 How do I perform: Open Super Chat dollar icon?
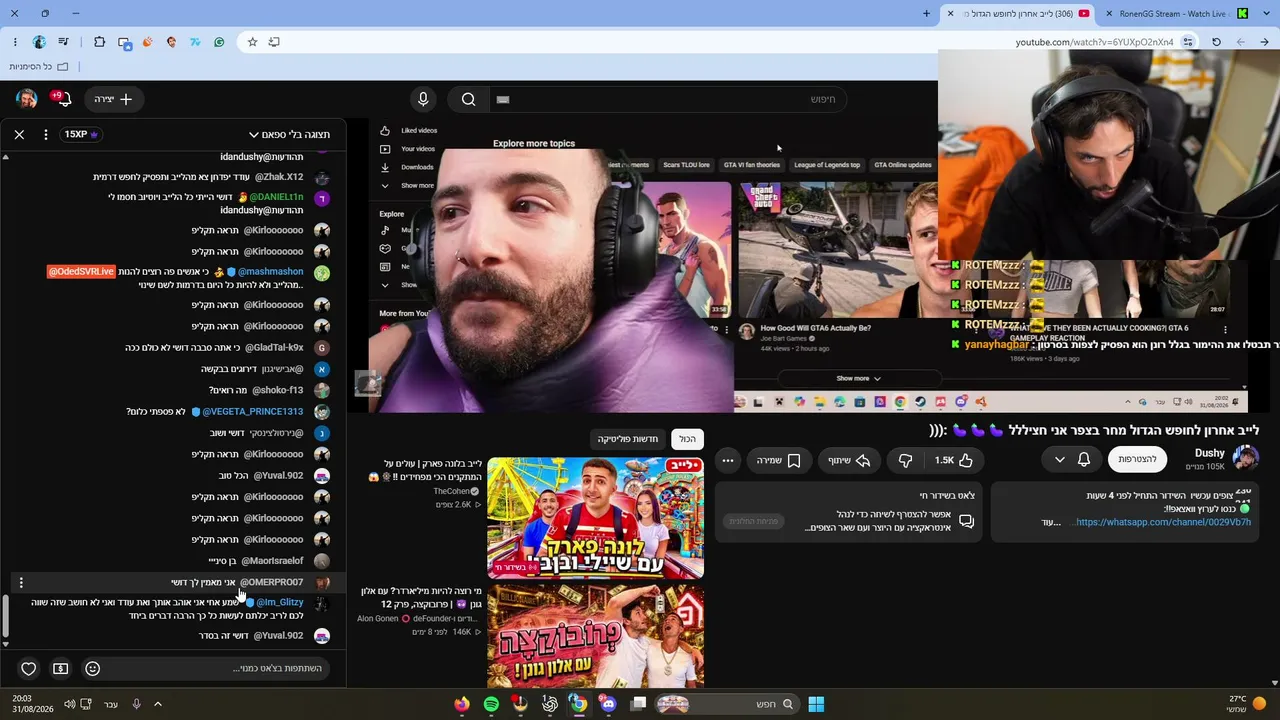61,668
